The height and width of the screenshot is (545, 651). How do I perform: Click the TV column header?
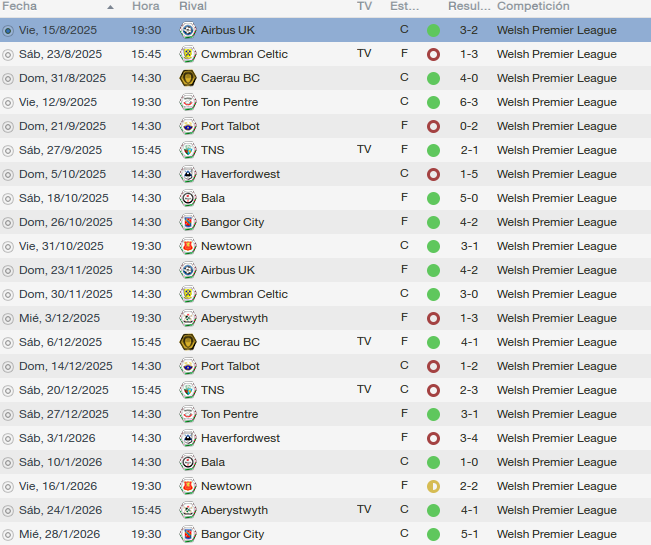[364, 6]
